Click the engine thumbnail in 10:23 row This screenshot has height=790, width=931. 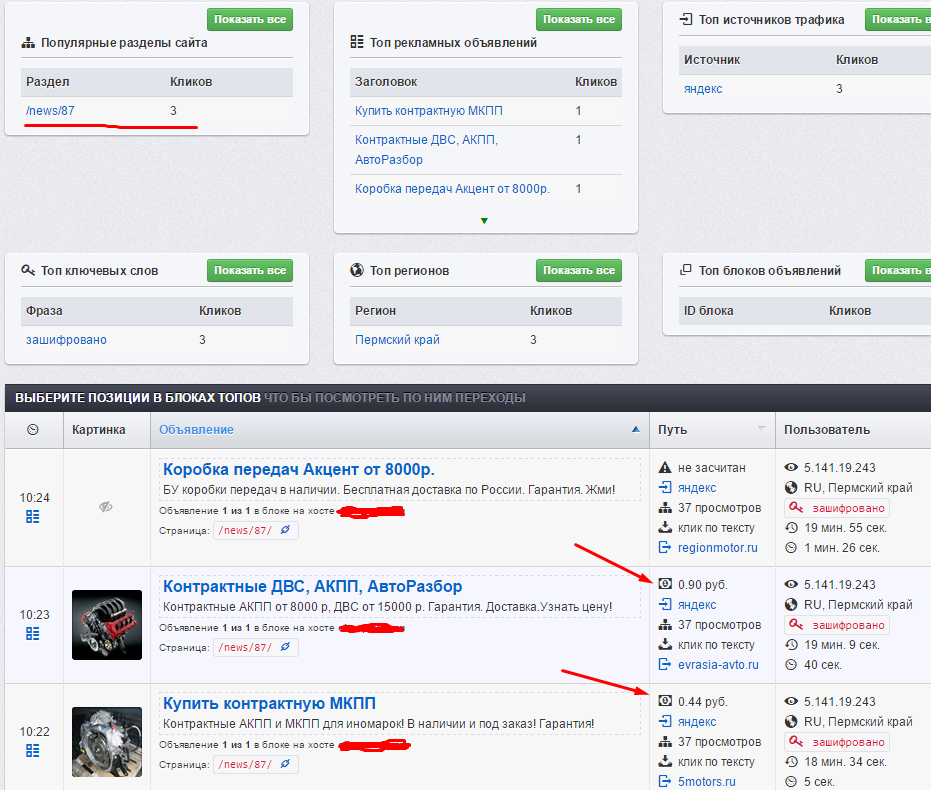(107, 625)
